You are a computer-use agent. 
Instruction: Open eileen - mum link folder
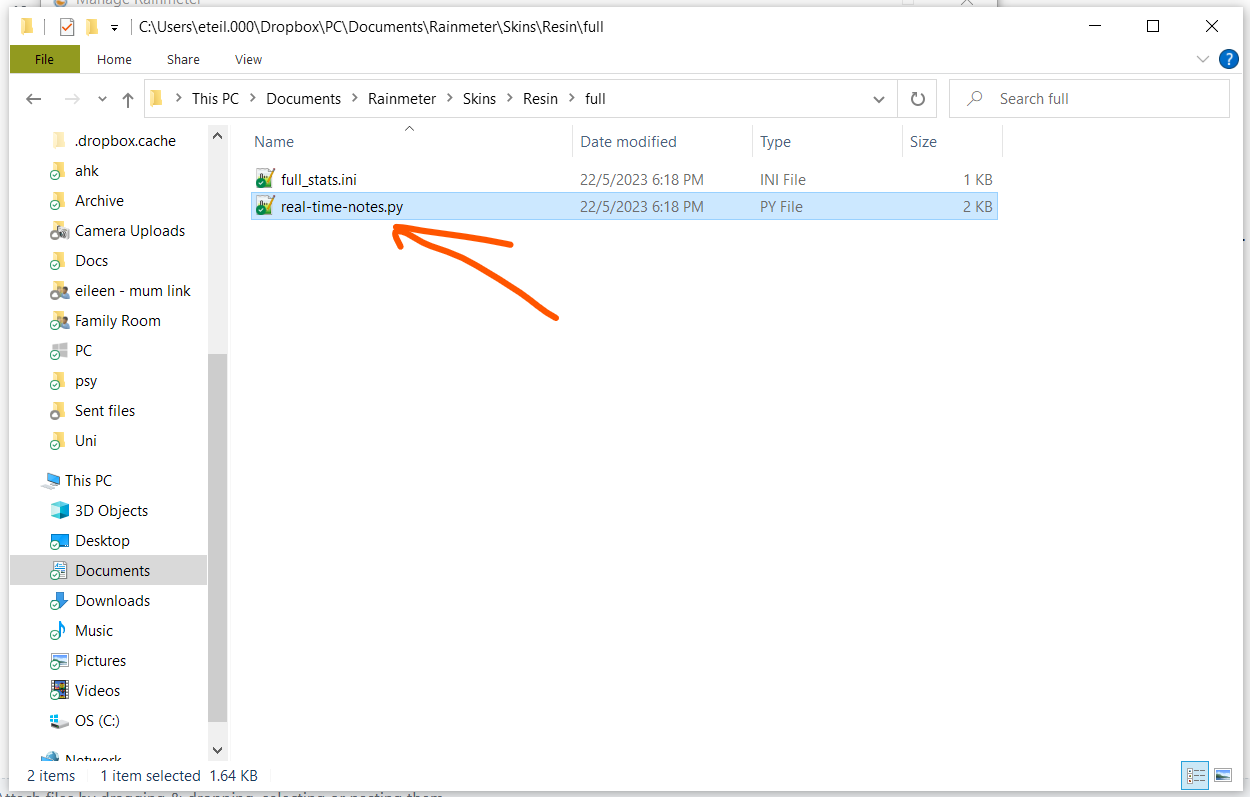[132, 291]
